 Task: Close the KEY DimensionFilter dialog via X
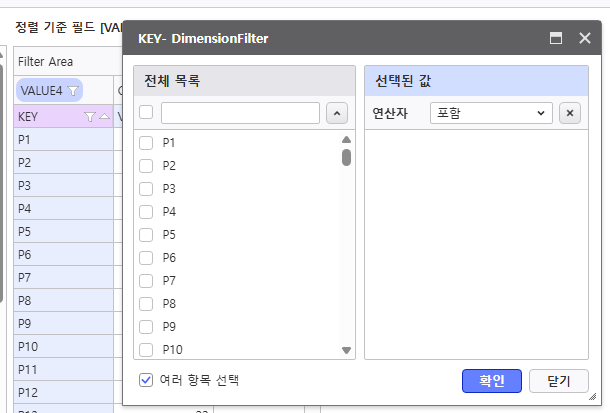click(x=585, y=39)
